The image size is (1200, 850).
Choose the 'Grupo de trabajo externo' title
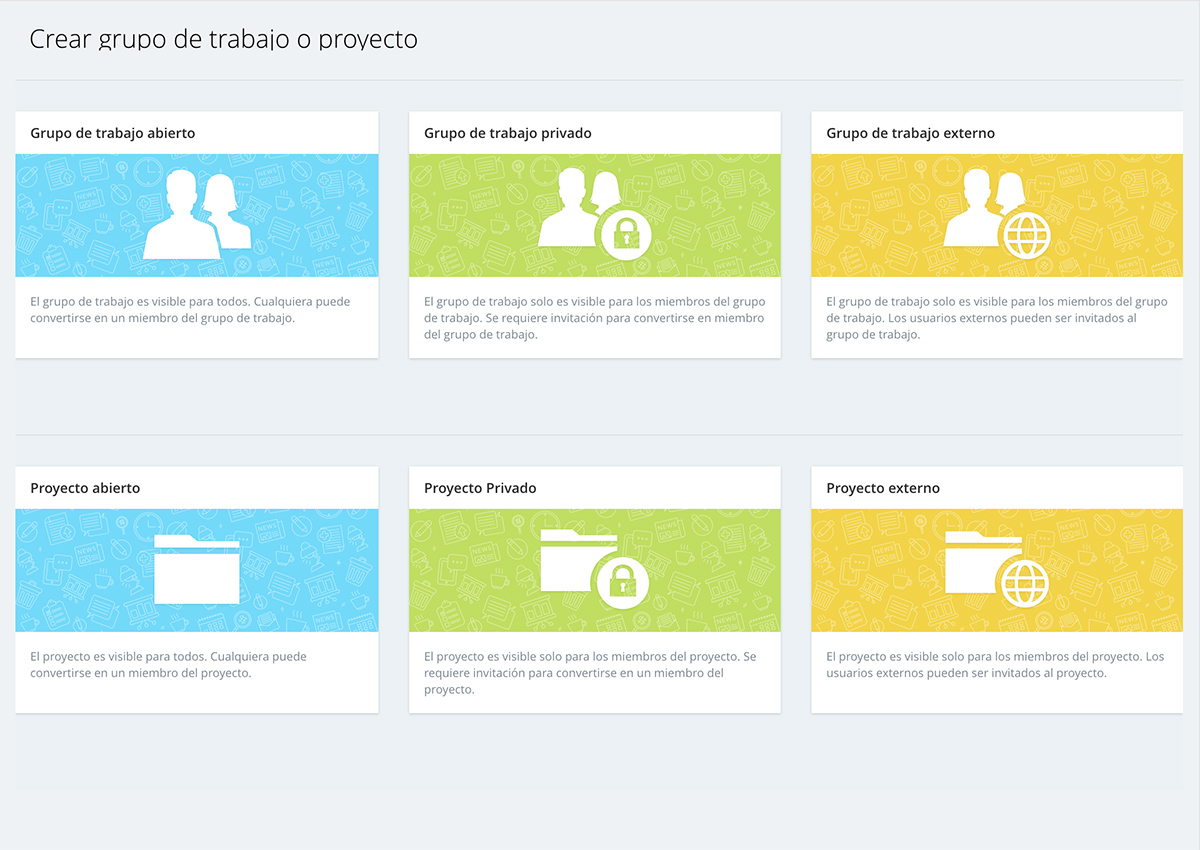[x=910, y=133]
